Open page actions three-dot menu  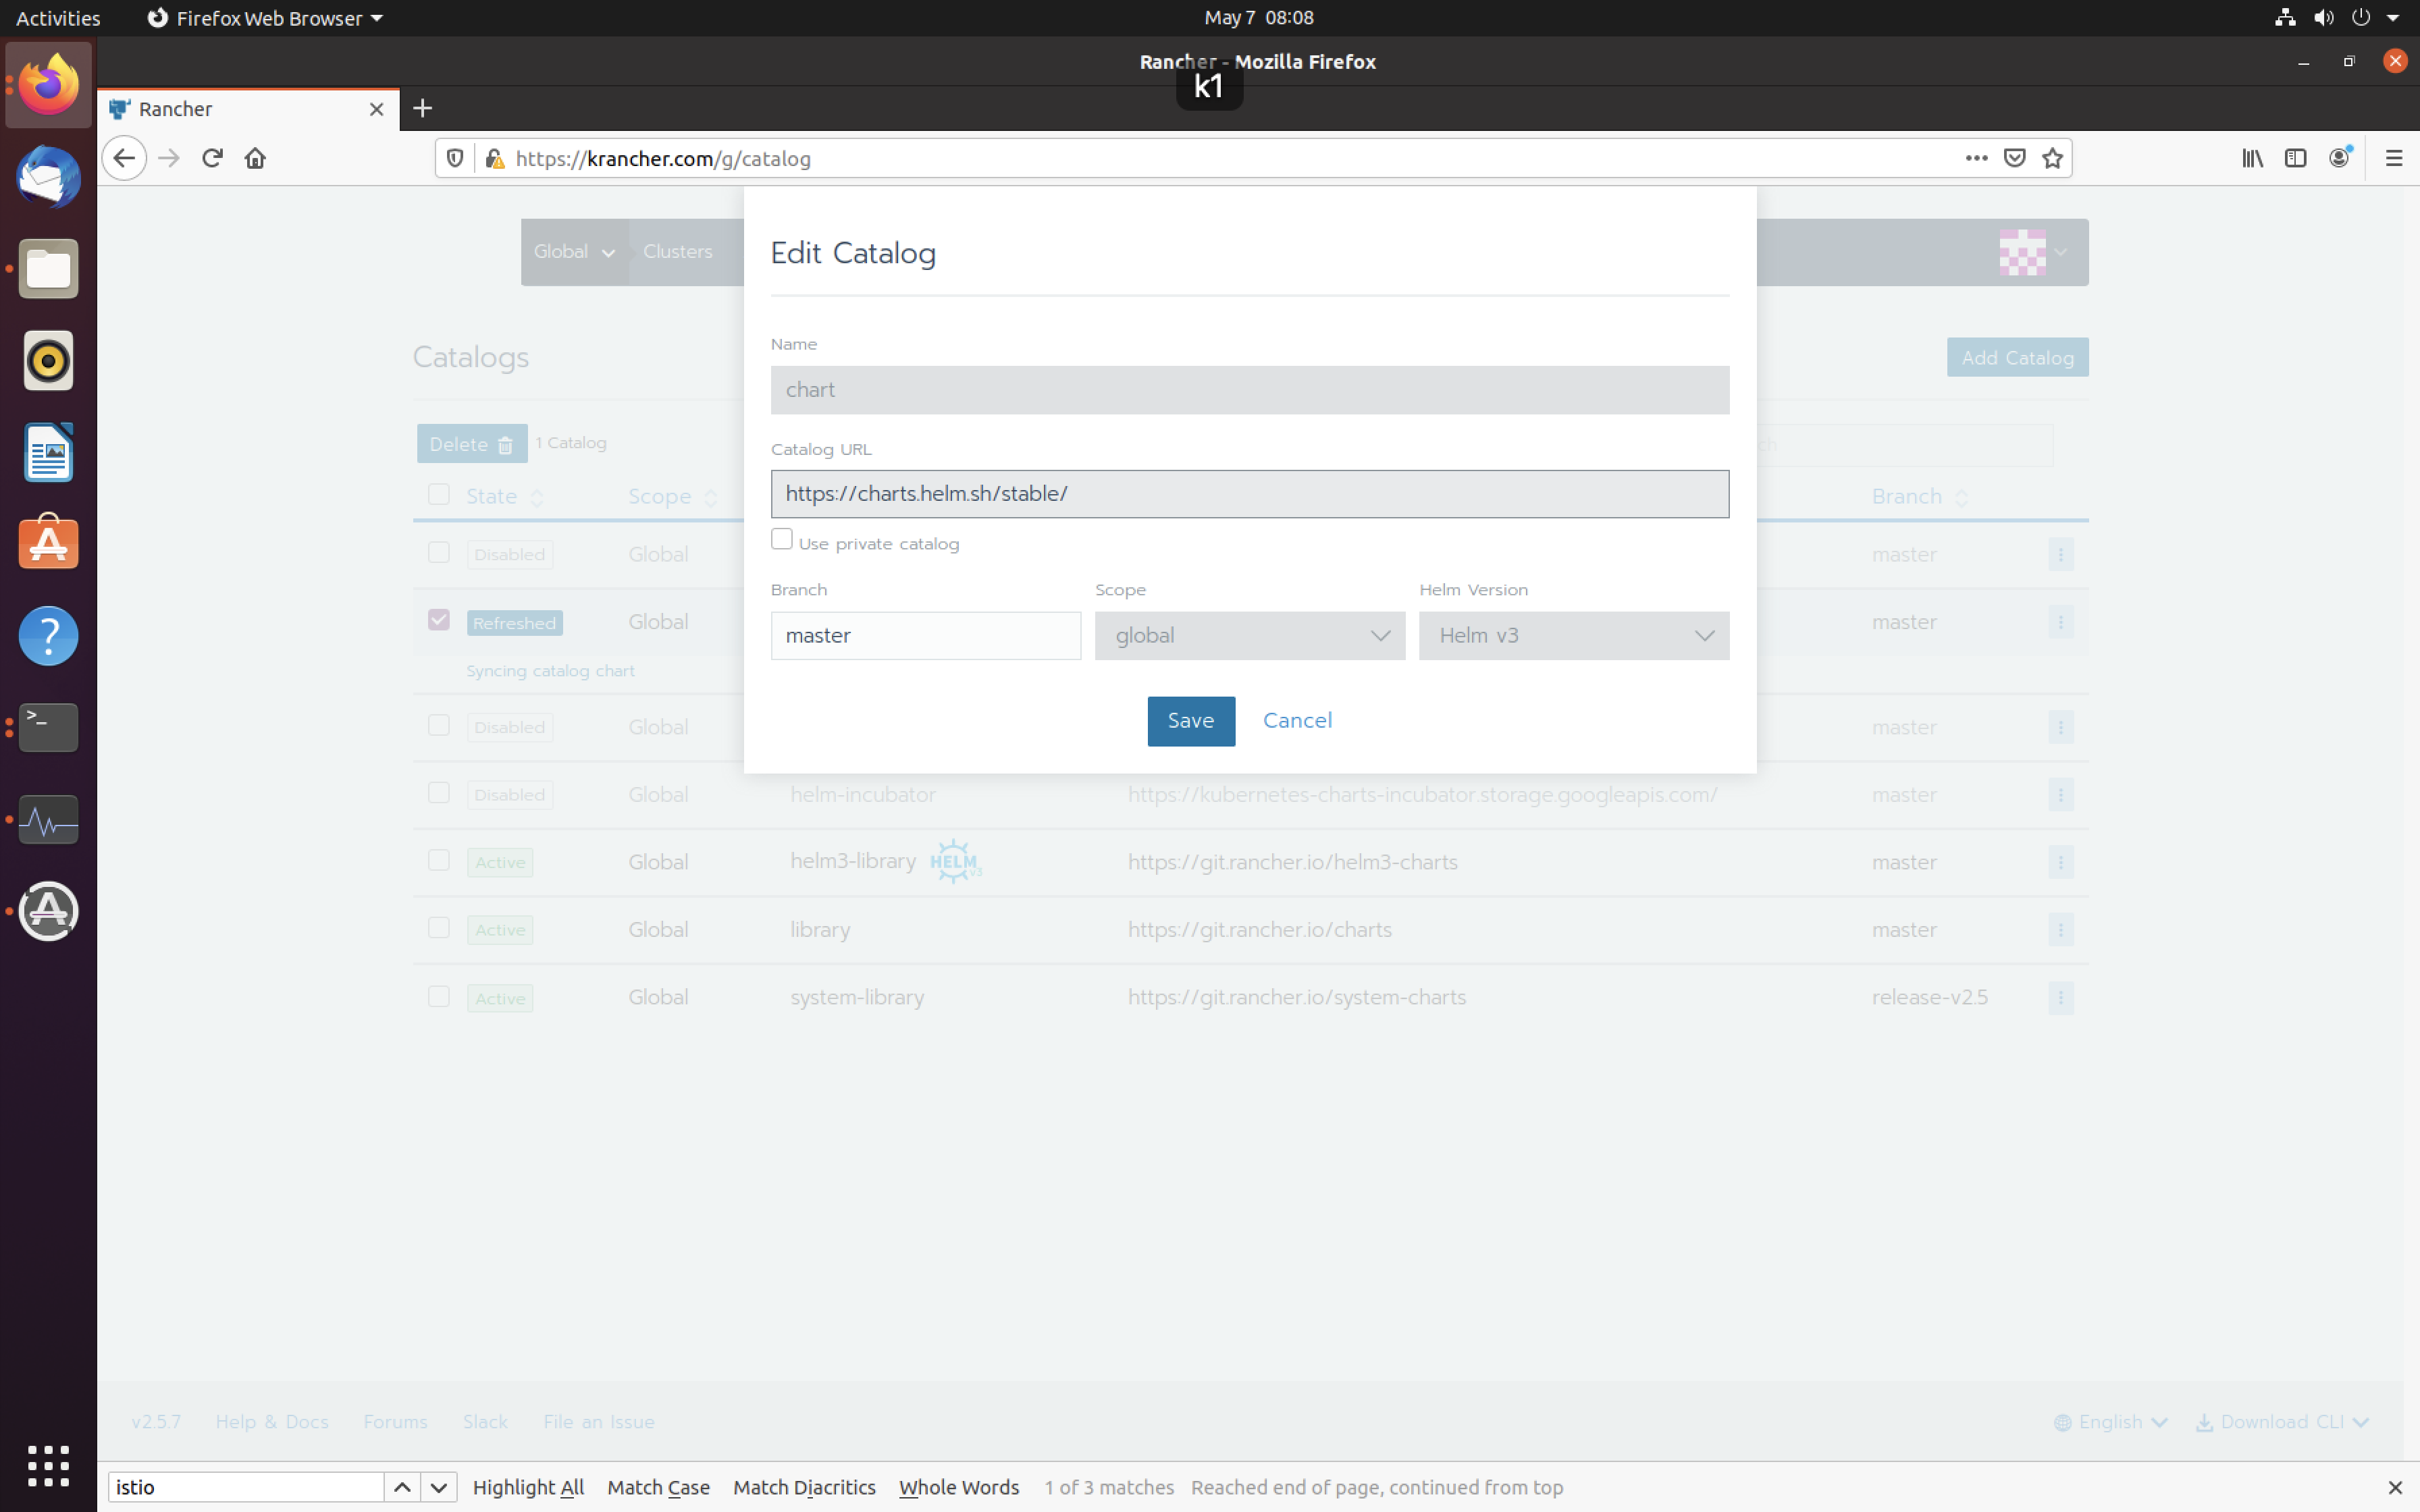pos(1976,158)
